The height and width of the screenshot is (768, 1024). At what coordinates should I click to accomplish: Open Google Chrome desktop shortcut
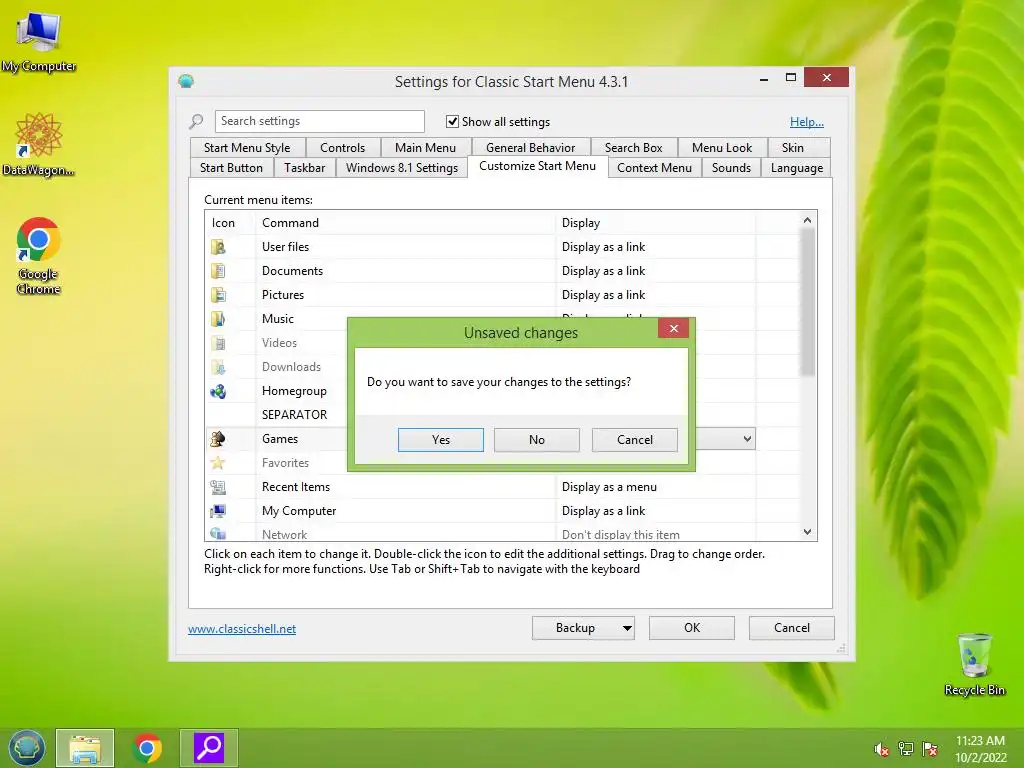(x=39, y=255)
